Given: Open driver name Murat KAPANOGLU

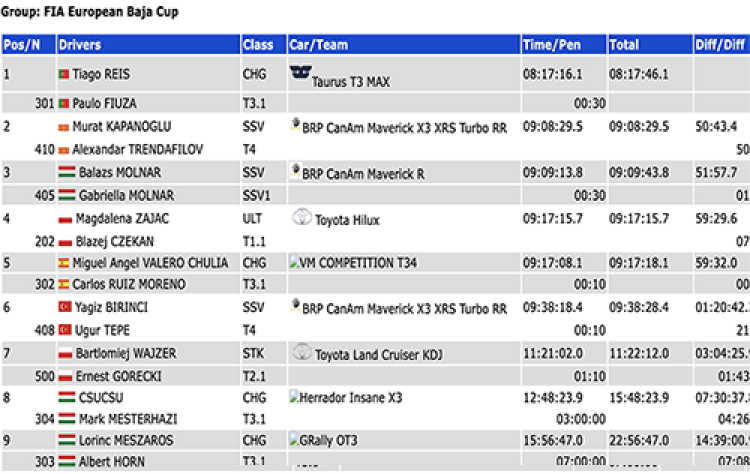Looking at the screenshot, I should coord(121,127).
